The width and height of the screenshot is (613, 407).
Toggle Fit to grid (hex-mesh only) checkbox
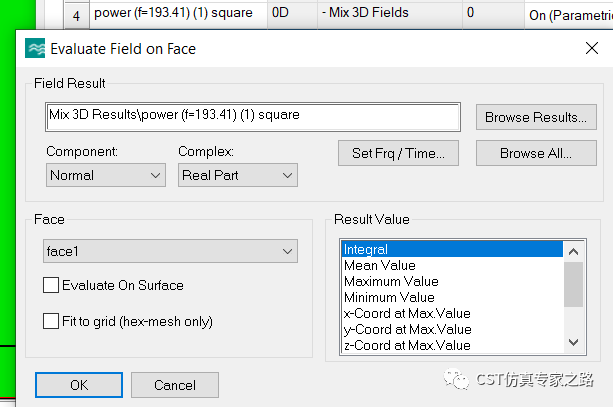52,321
